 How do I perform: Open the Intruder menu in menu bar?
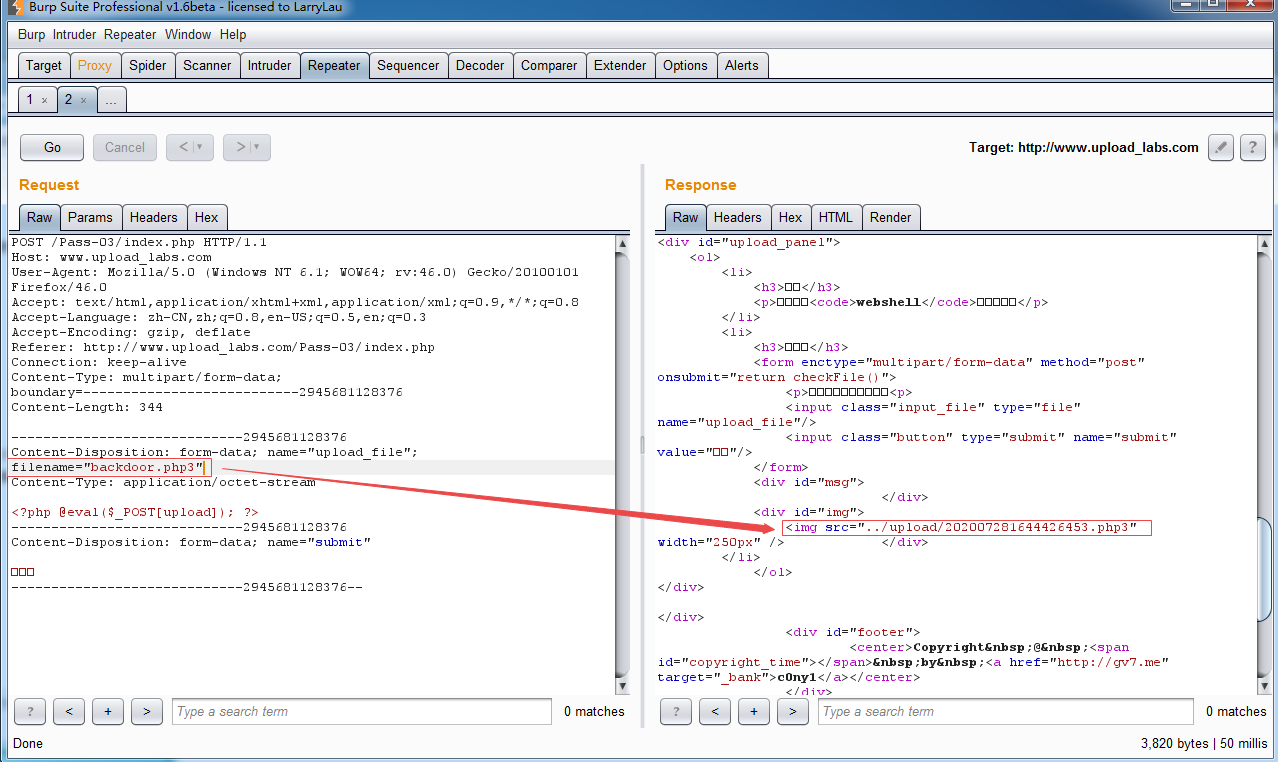[x=75, y=34]
